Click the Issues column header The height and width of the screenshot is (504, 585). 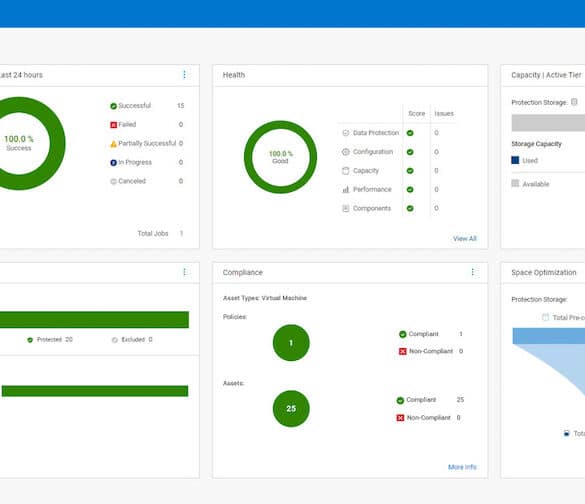(x=444, y=113)
